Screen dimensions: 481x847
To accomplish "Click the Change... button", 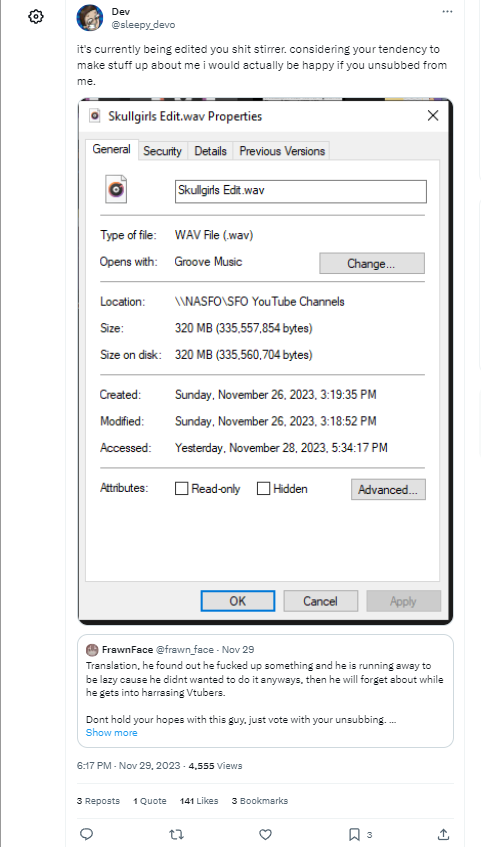I will [372, 264].
